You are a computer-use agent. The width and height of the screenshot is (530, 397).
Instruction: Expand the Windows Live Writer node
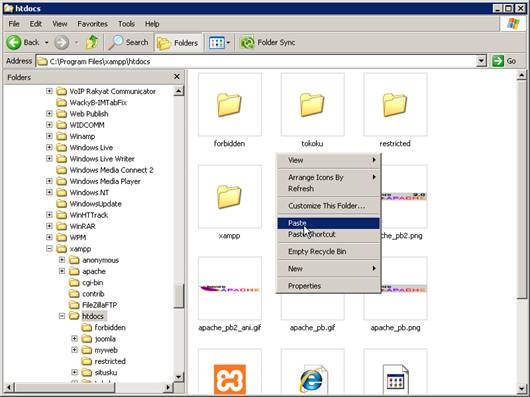tap(49, 159)
